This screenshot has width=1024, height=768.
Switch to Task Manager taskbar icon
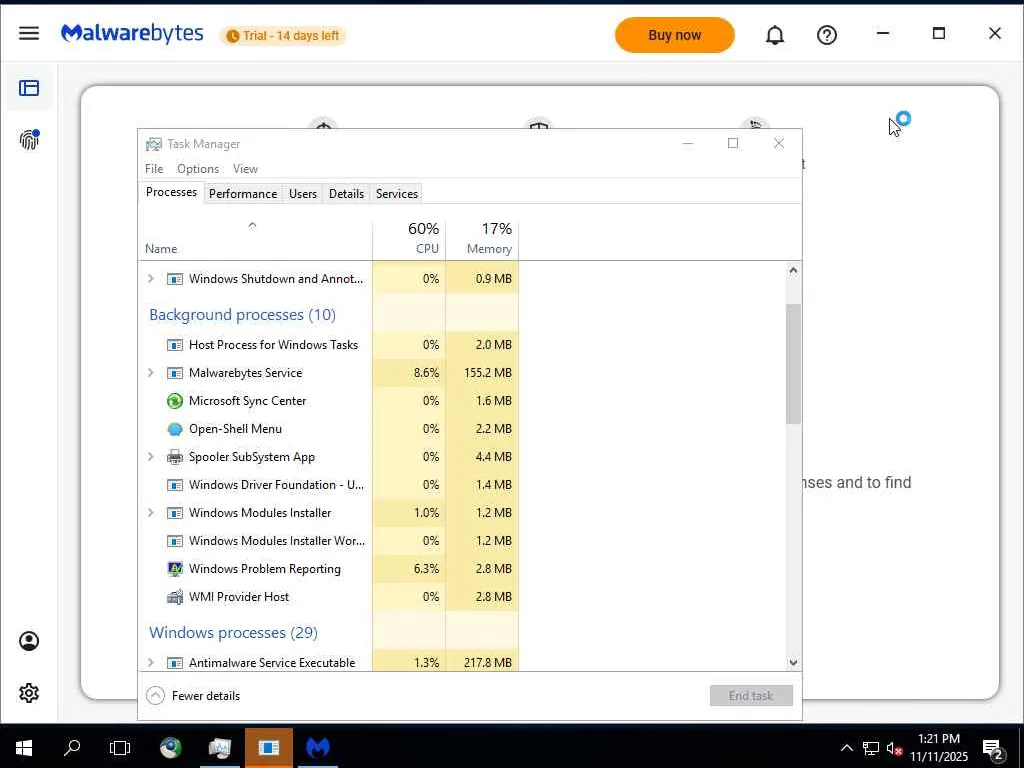[219, 748]
